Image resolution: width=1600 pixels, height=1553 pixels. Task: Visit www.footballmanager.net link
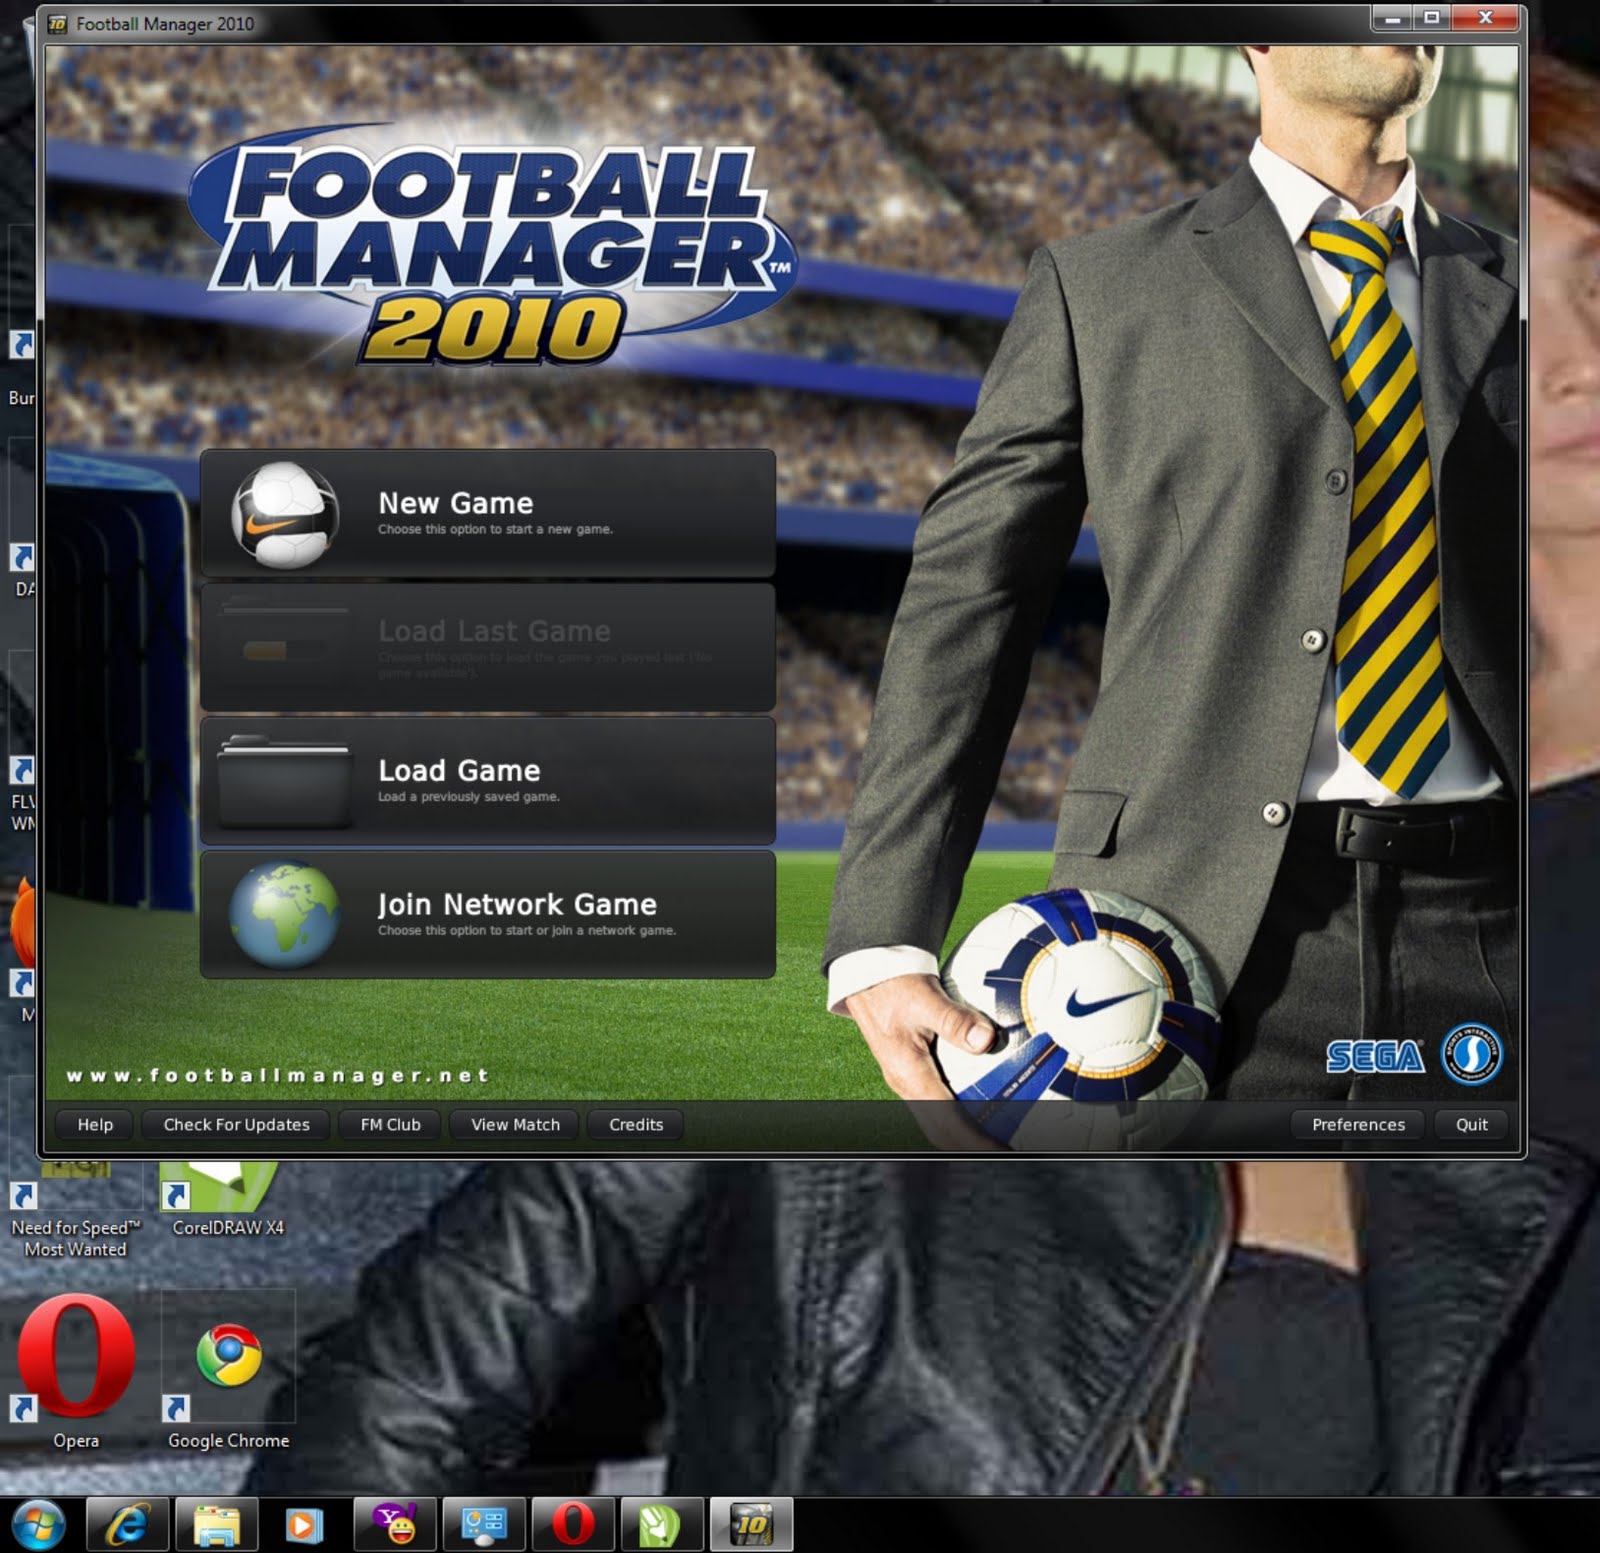click(x=278, y=1076)
